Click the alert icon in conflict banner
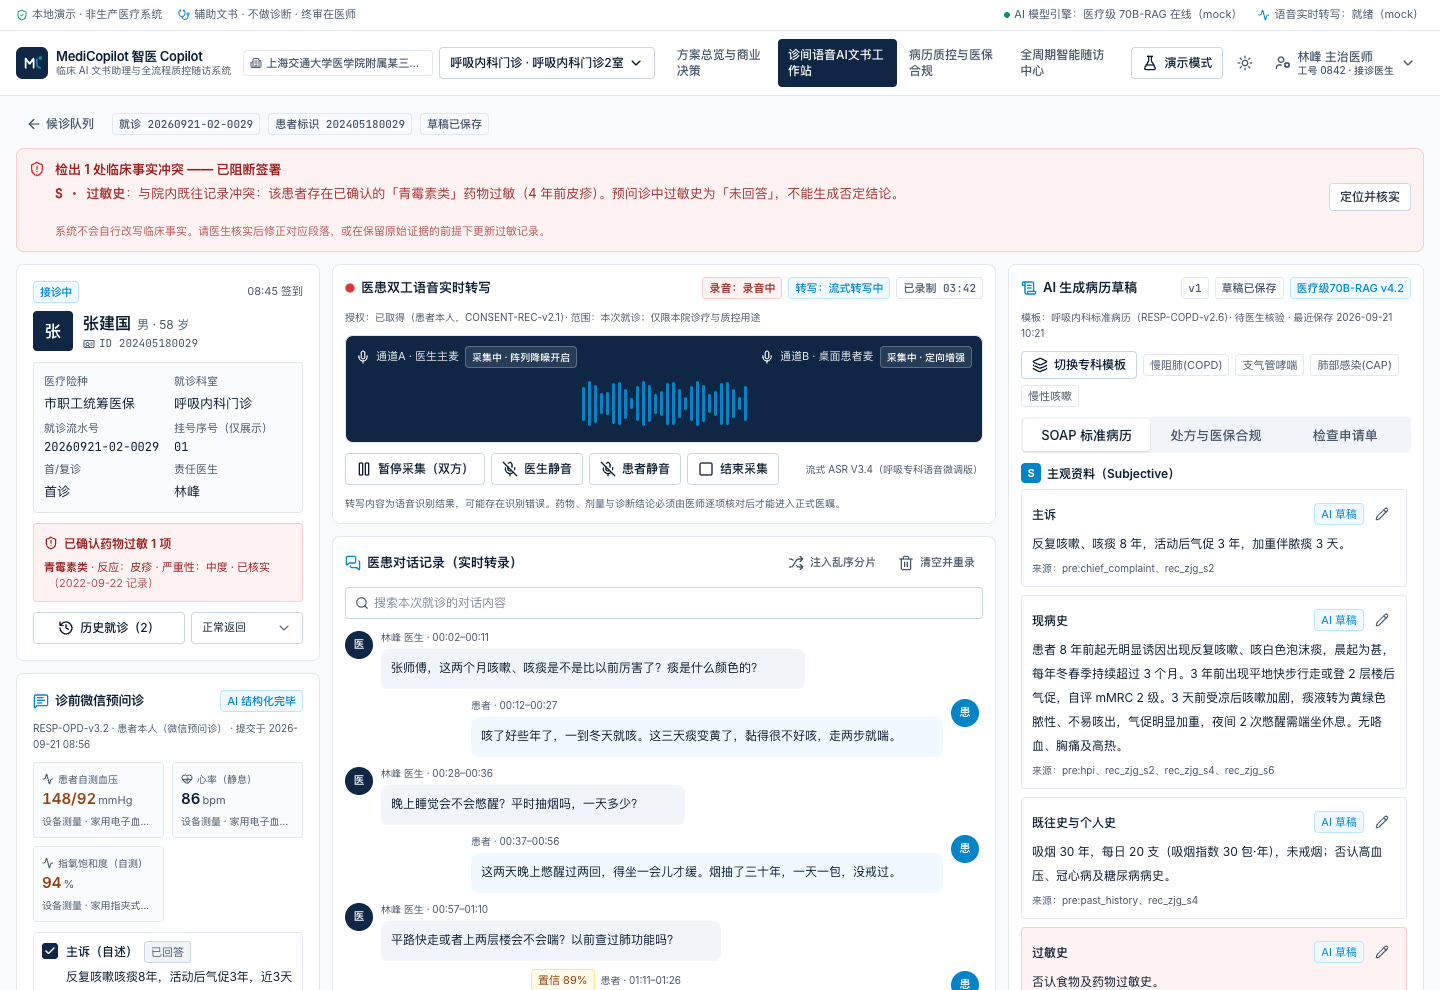The image size is (1440, 990). pyautogui.click(x=37, y=169)
